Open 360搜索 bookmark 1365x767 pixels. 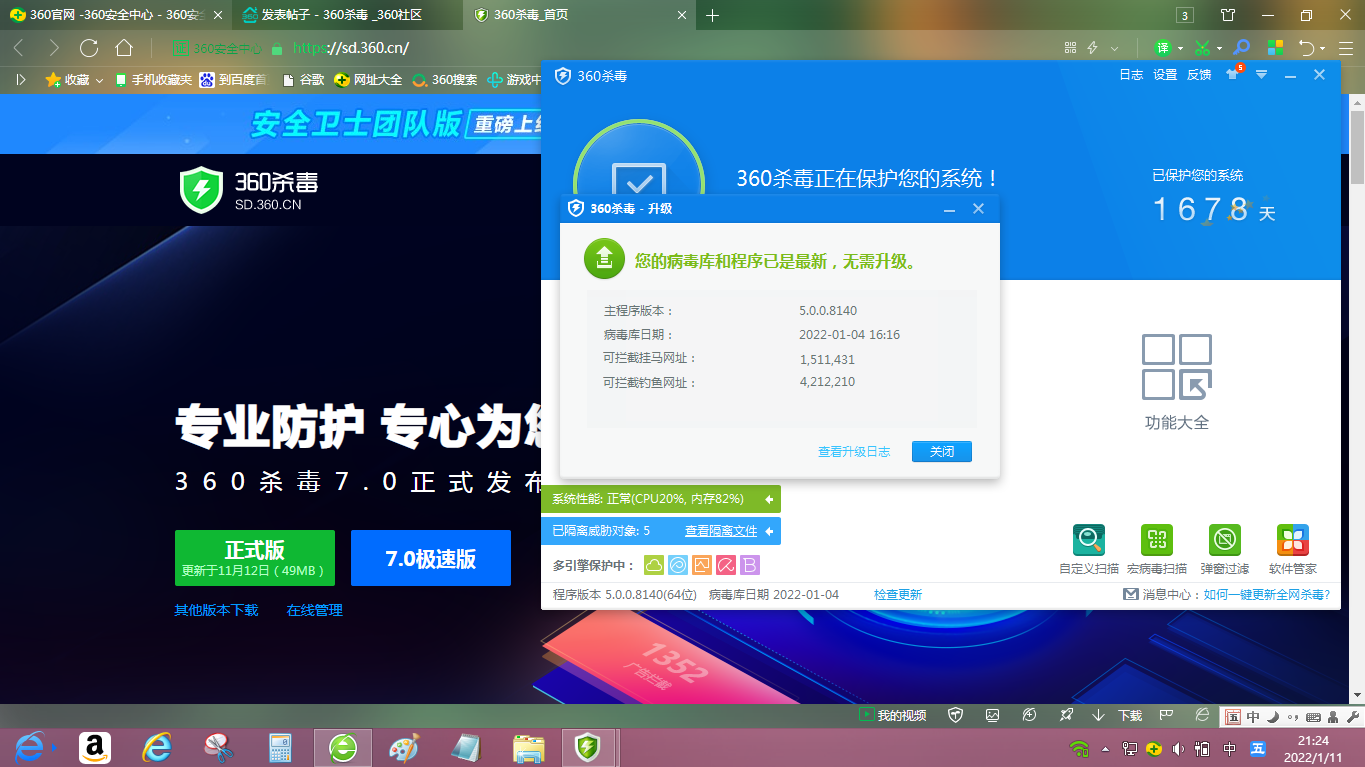click(445, 80)
